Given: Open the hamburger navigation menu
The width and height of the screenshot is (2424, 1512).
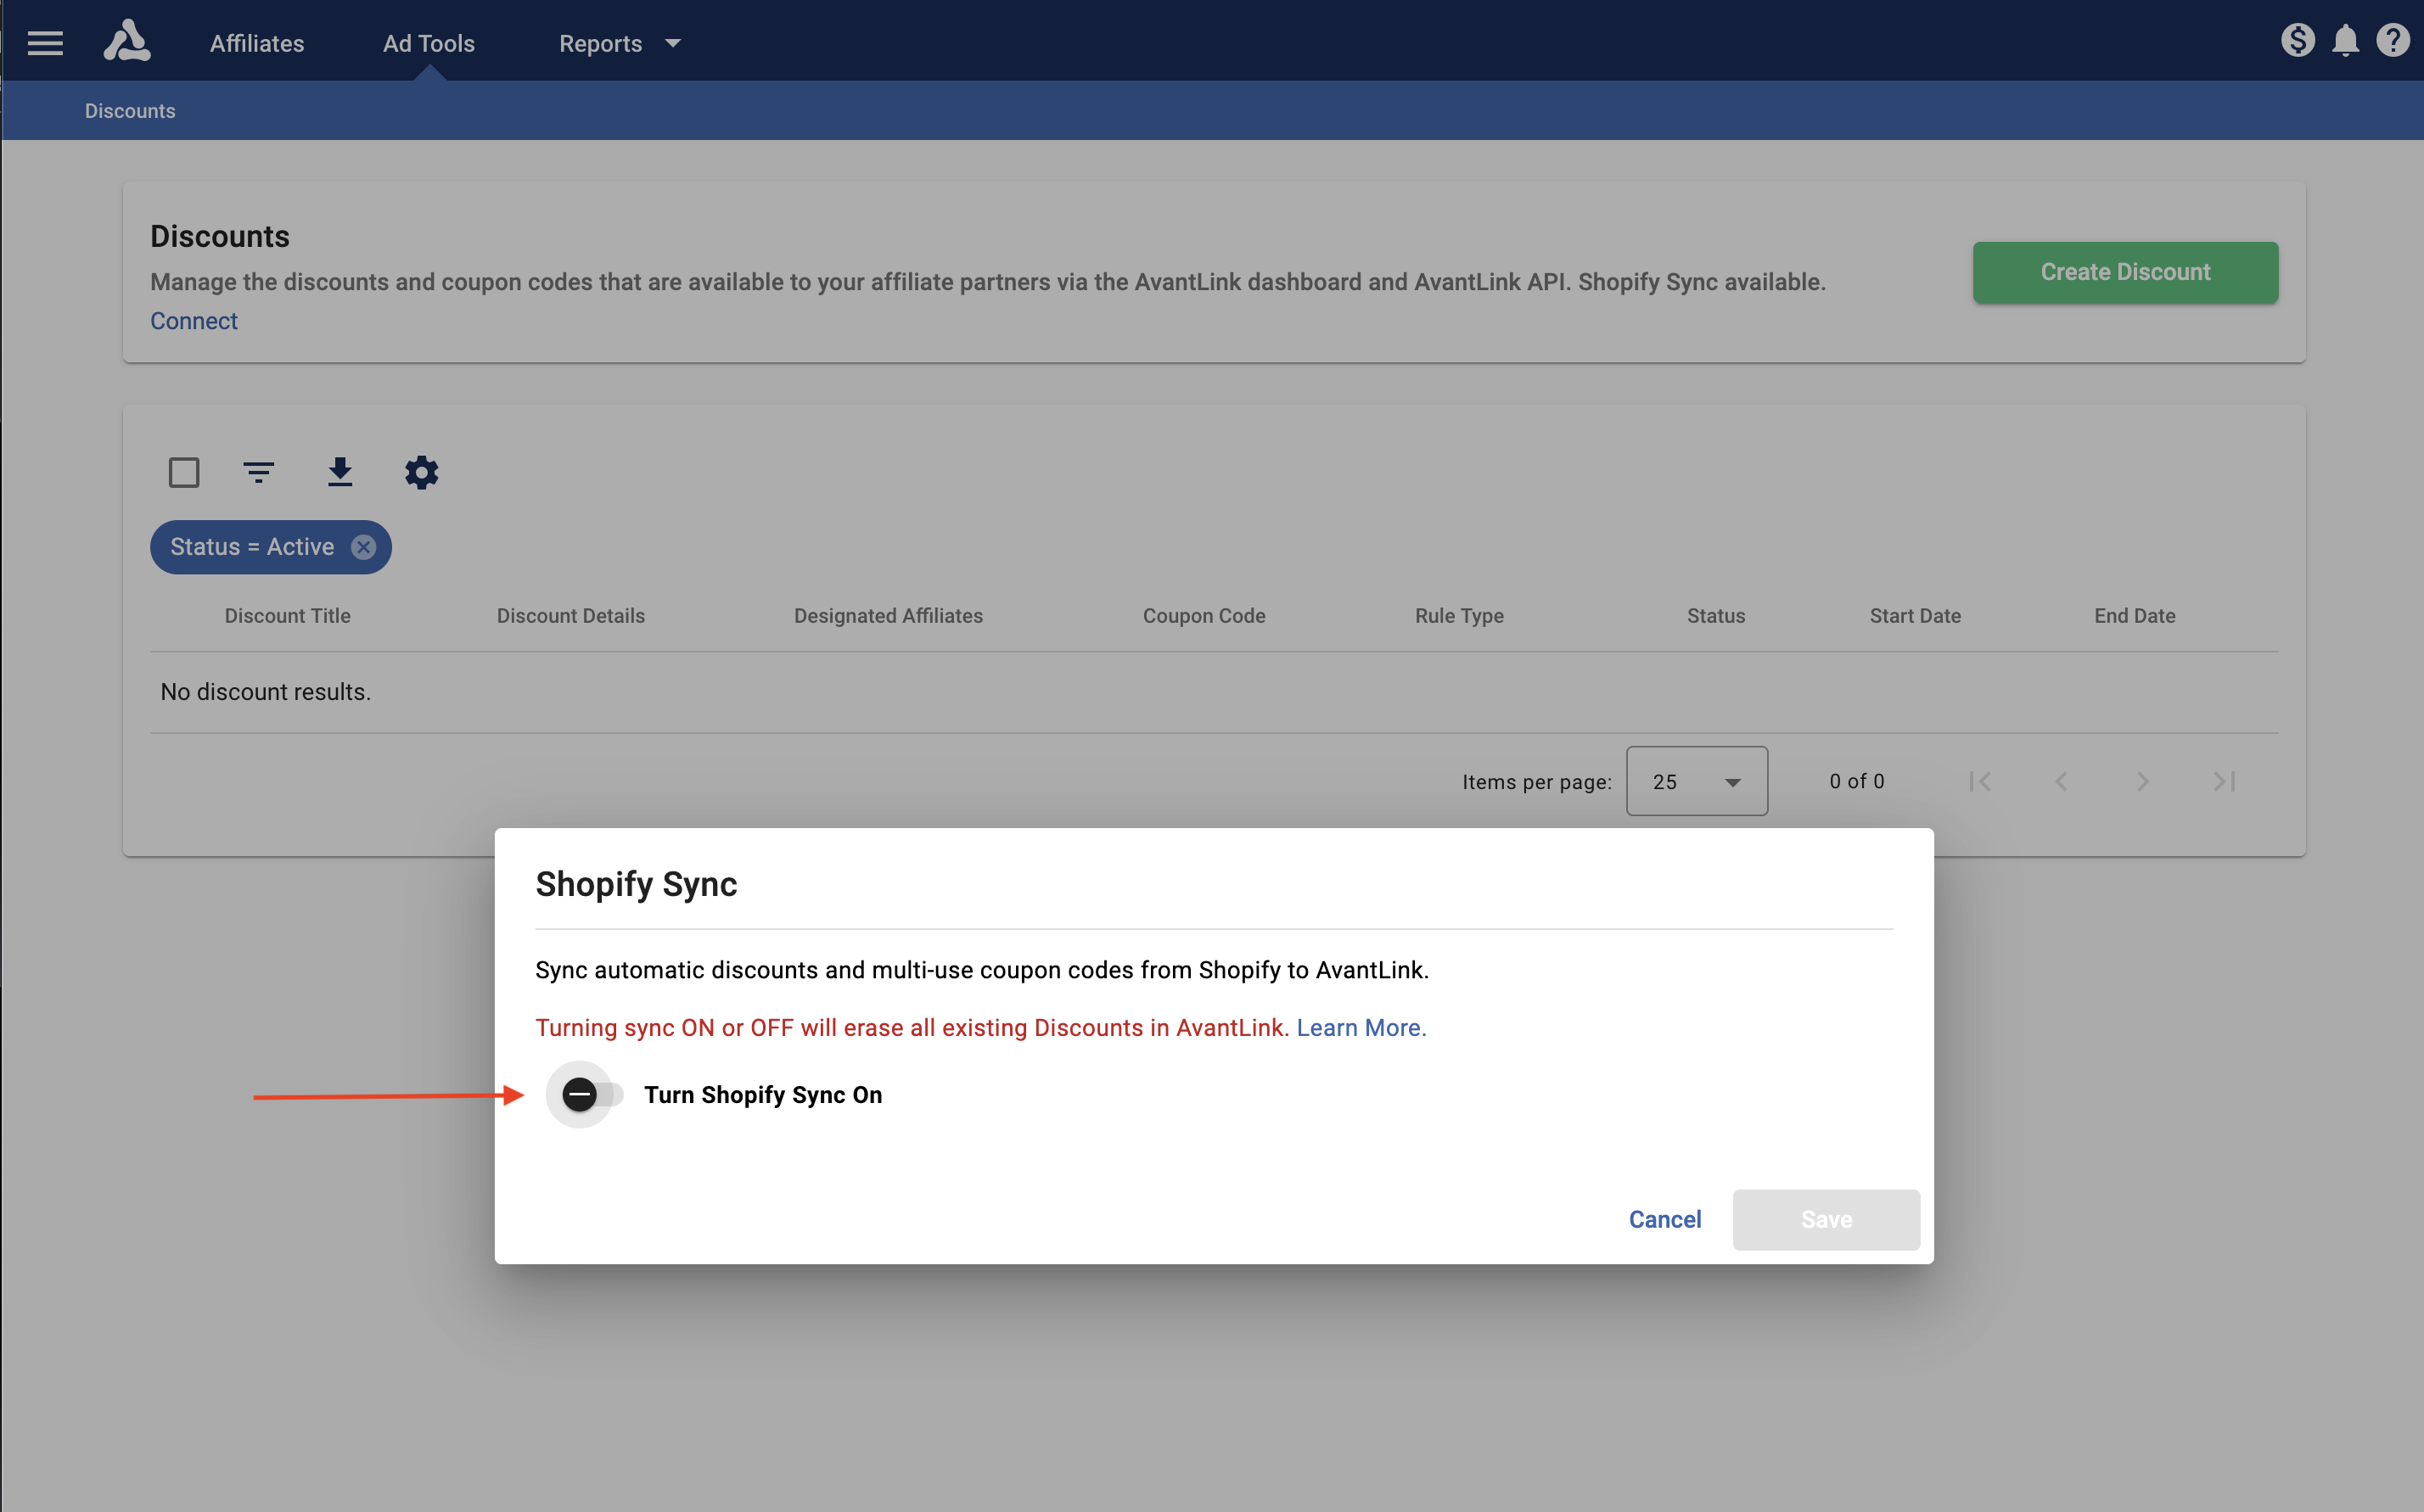Looking at the screenshot, I should (x=44, y=42).
